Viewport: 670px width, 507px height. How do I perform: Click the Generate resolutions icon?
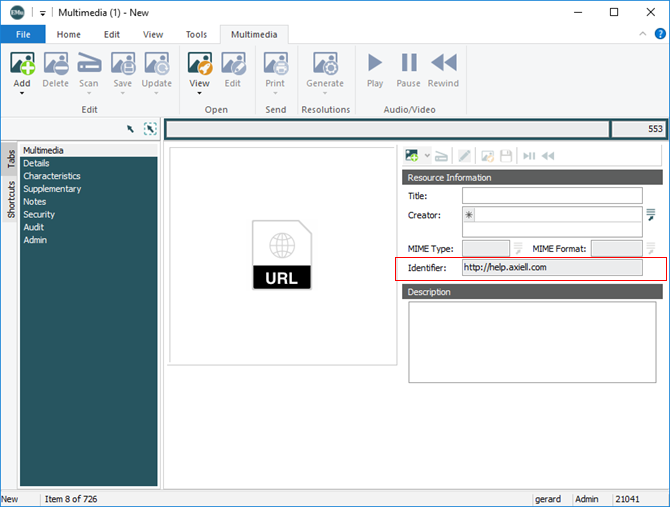pyautogui.click(x=324, y=65)
